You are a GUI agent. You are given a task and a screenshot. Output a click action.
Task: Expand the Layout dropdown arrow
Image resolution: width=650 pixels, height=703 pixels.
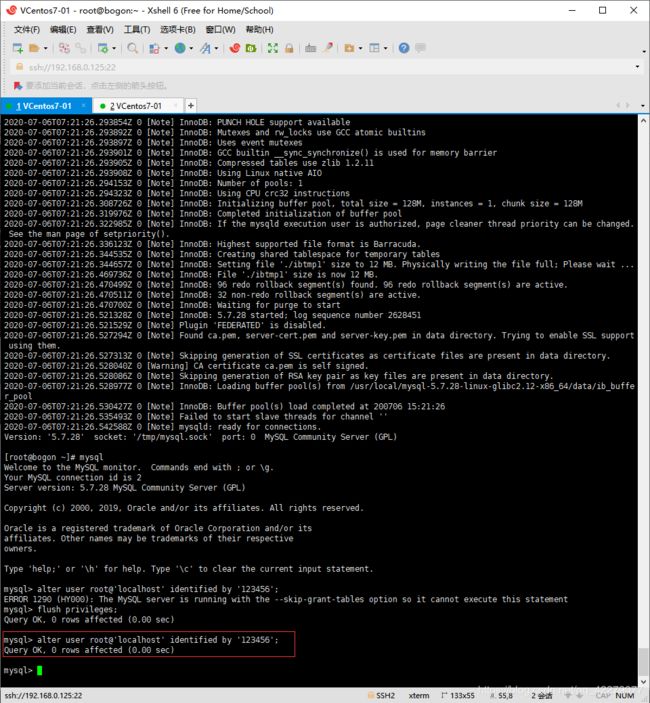pyautogui.click(x=386, y=48)
